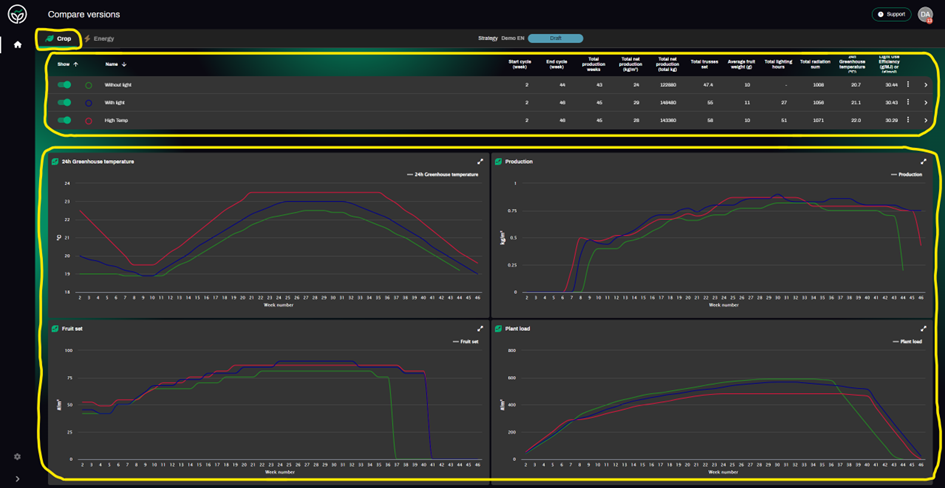This screenshot has width=945, height=488.
Task: Toggle the 24h Greenhouse temperature legend entry
Action: click(442, 175)
